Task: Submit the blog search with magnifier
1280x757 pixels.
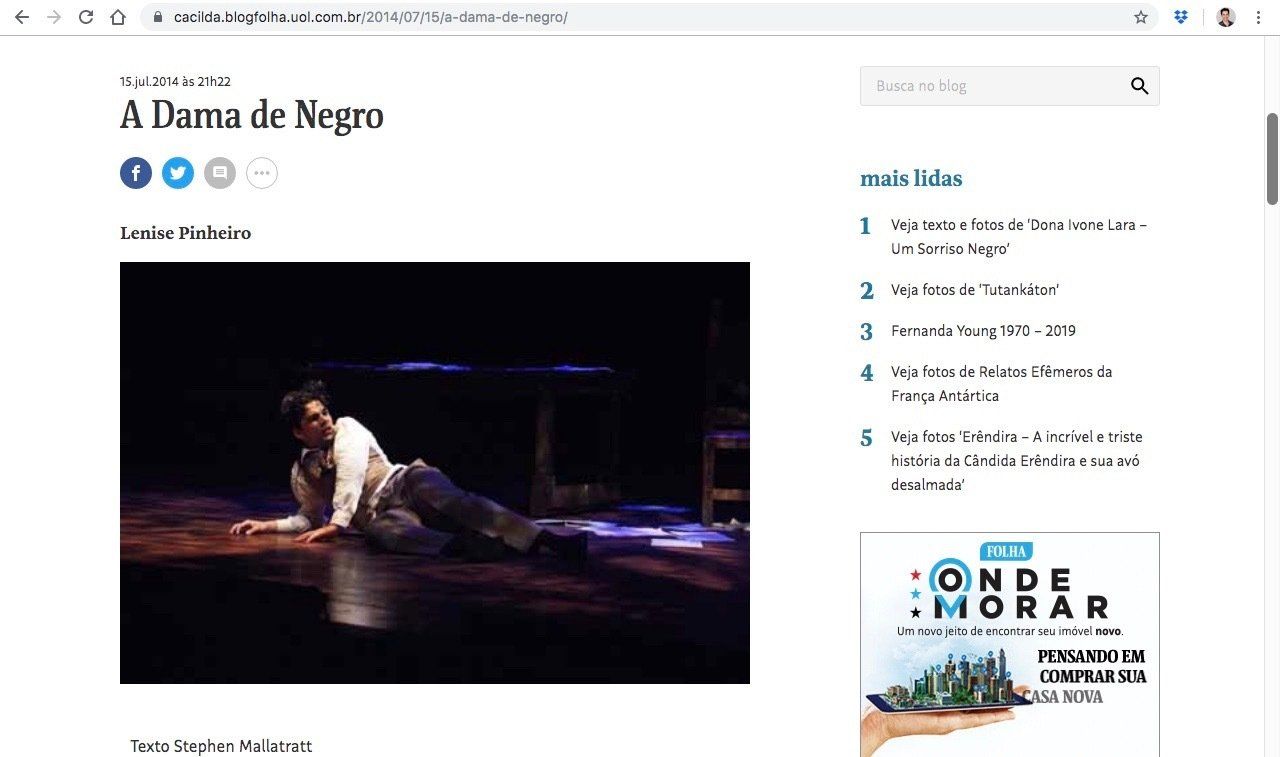Action: pos(1139,86)
